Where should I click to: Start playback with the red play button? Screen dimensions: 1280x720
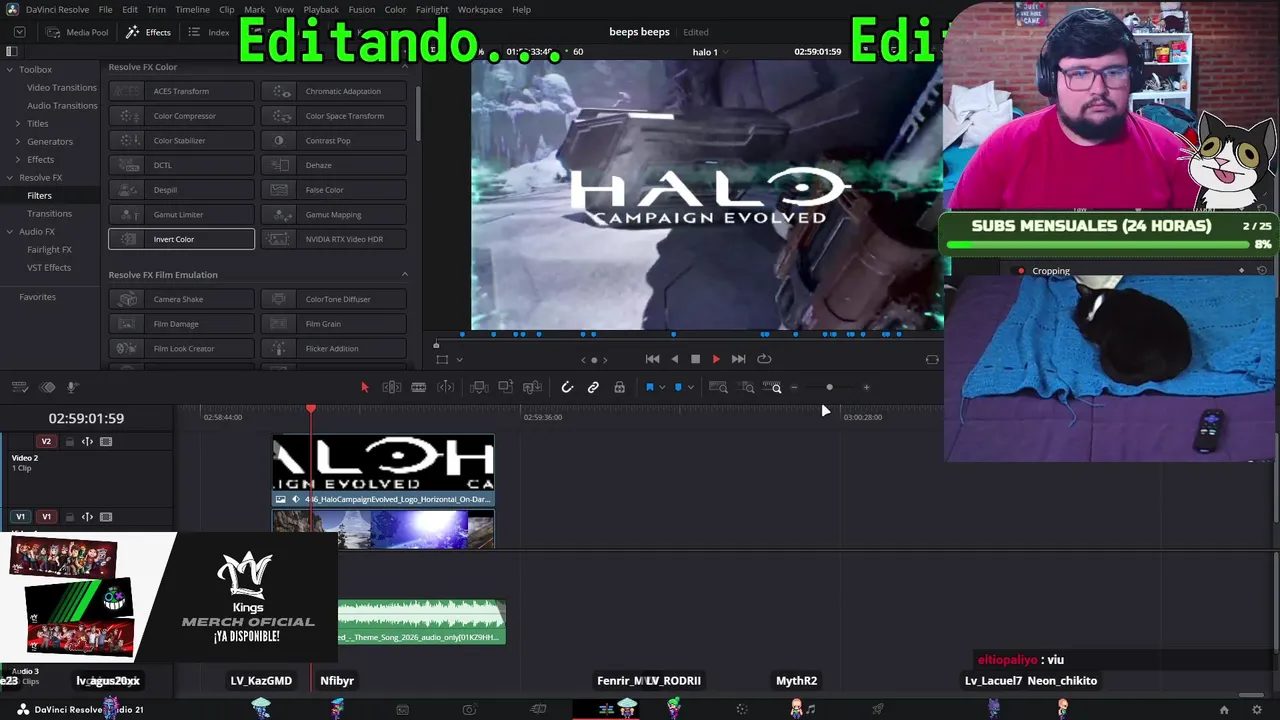(716, 359)
